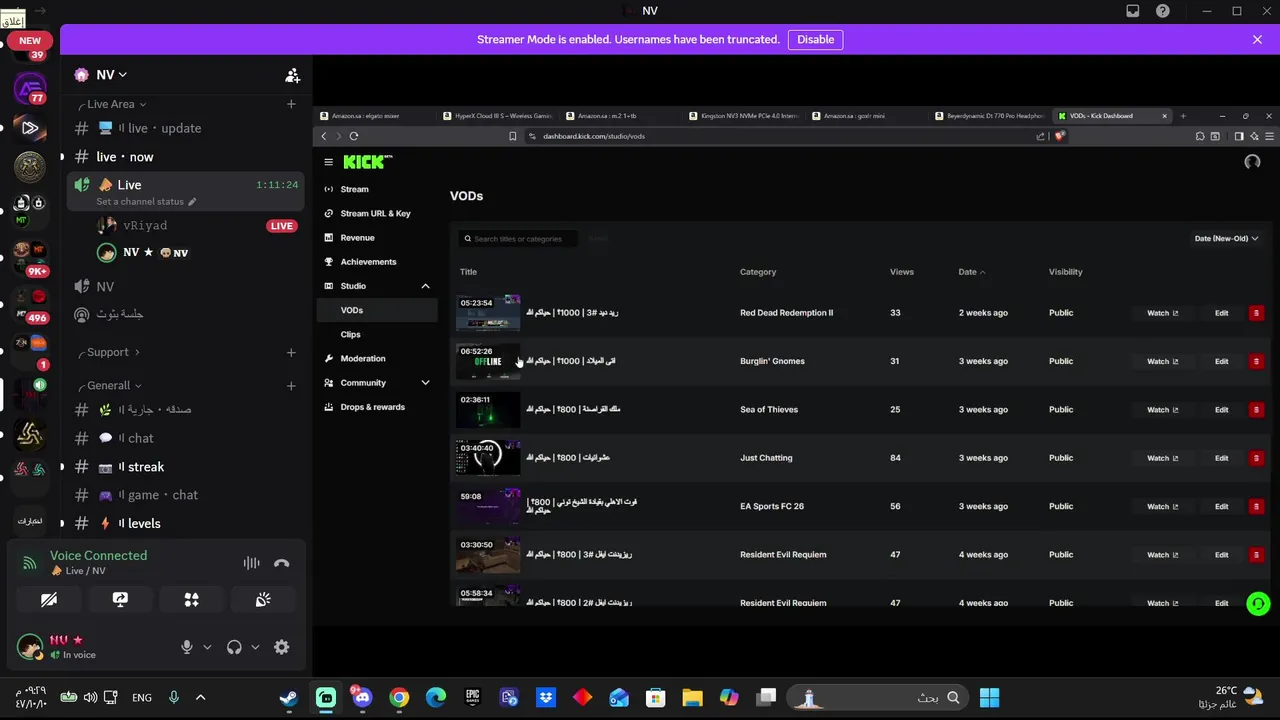This screenshot has height=720, width=1280.
Task: Open the Discord activities icon
Action: (191, 599)
